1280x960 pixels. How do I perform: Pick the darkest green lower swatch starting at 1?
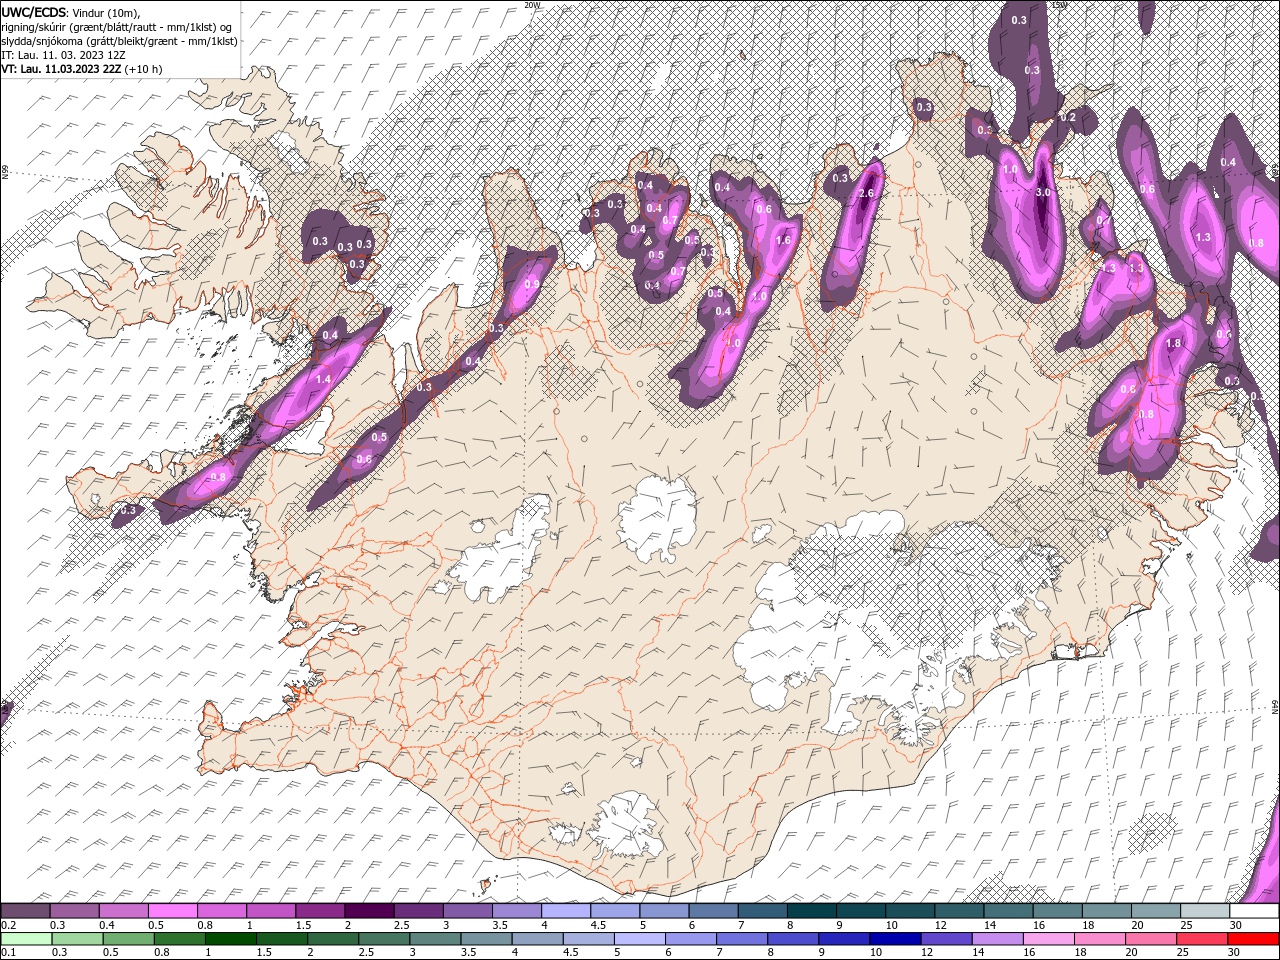[x=231, y=938]
